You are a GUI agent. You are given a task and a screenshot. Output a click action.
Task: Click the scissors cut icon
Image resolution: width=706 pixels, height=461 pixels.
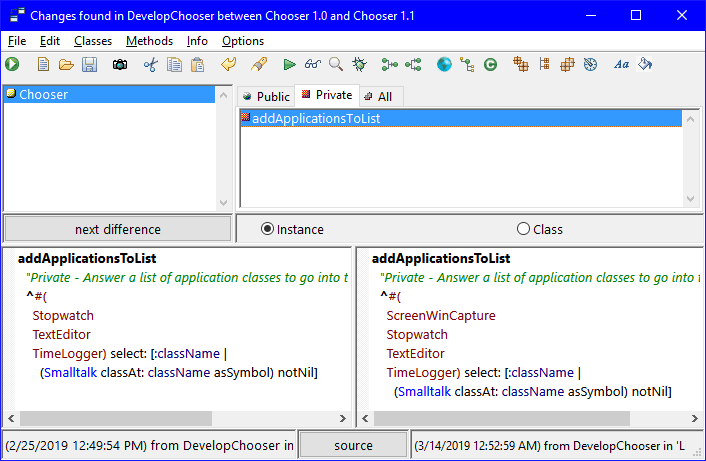pos(151,65)
